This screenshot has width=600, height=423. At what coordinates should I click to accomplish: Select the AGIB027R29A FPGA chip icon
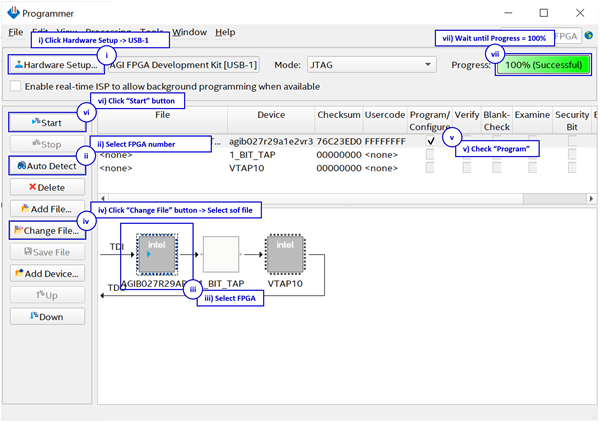click(157, 254)
